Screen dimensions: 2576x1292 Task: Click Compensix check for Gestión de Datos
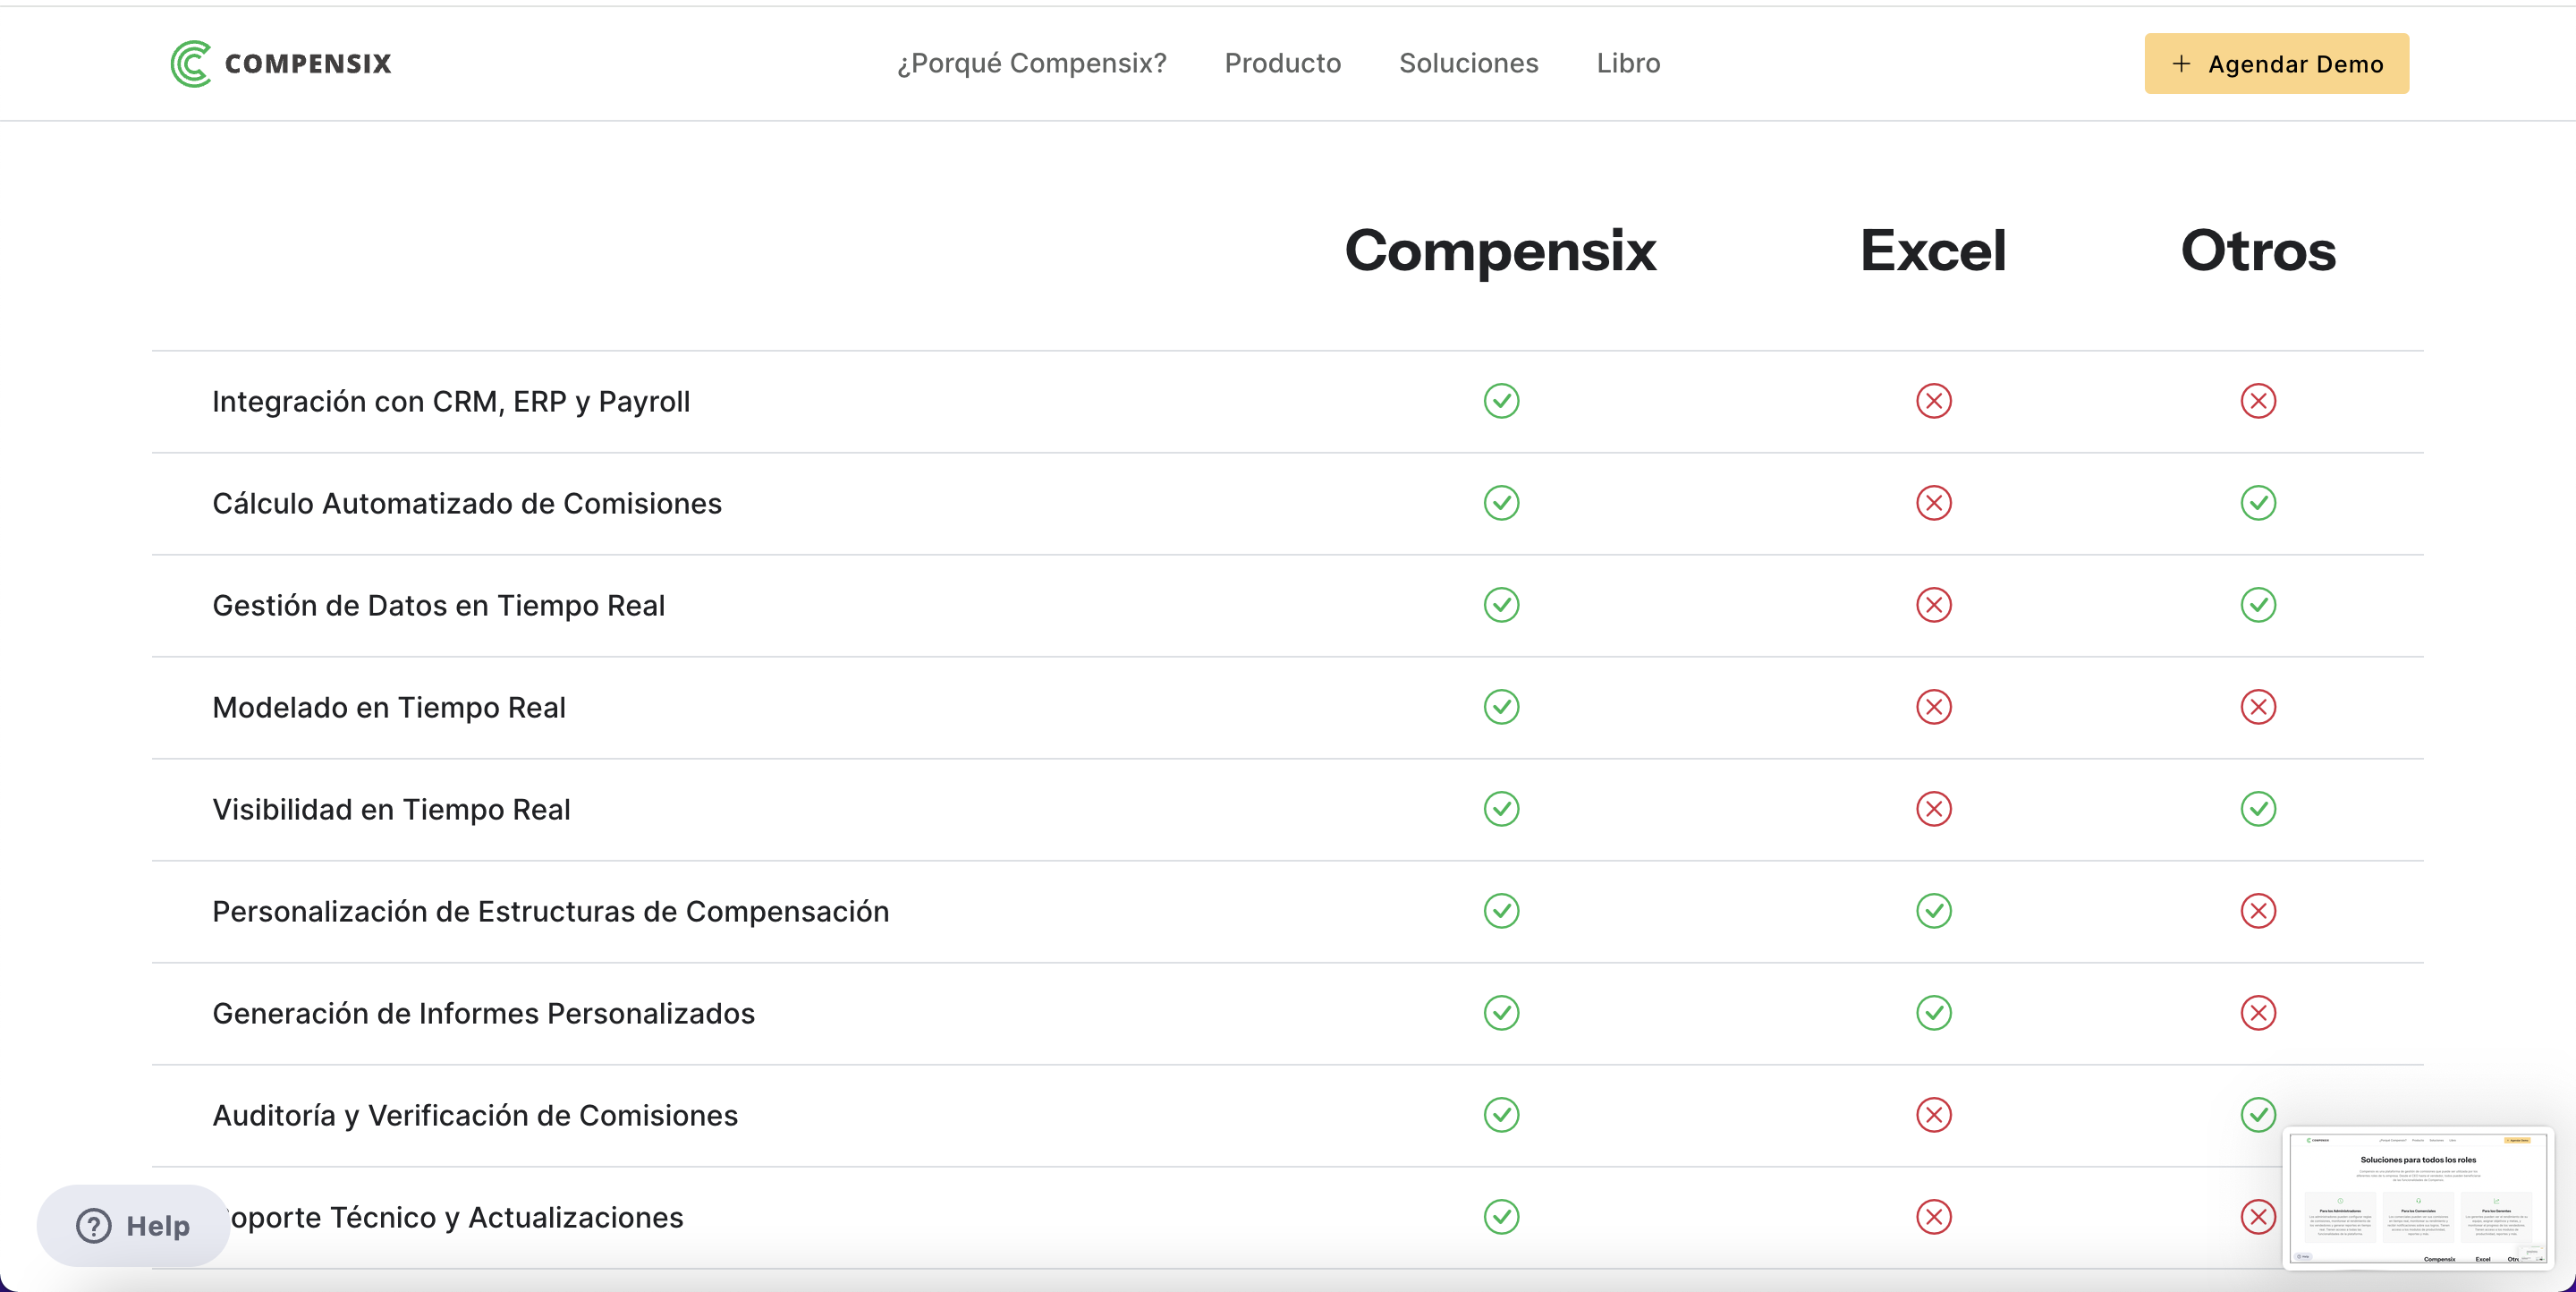(x=1501, y=605)
